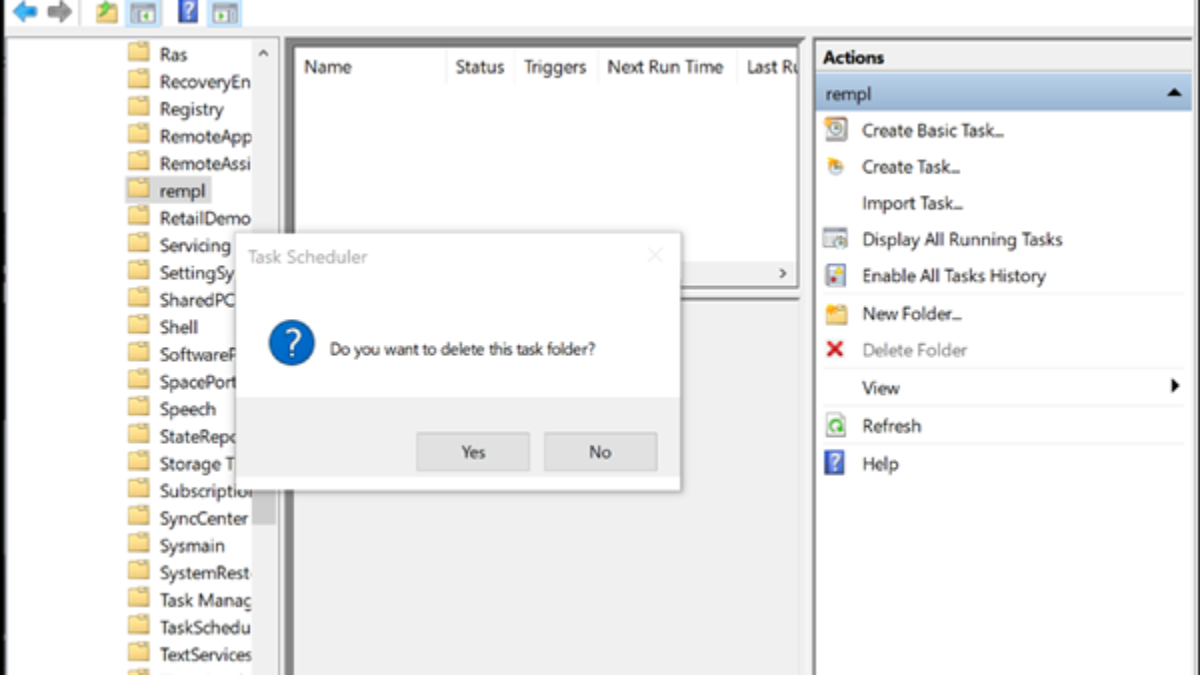Select Create Task... action
Screen dimensions: 1200x675
point(911,167)
